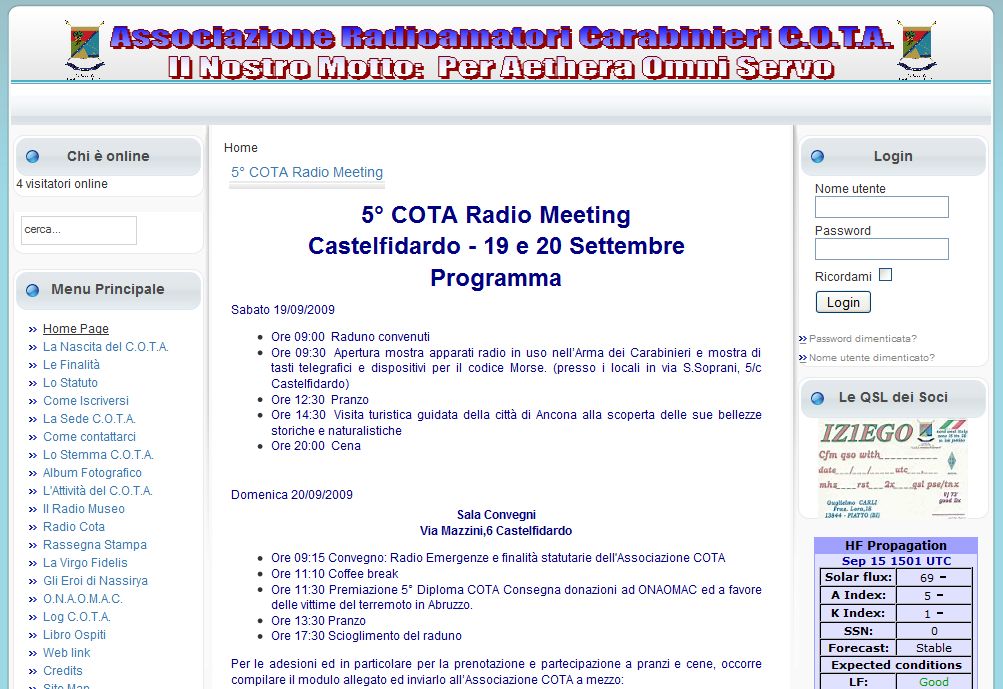This screenshot has width=1003, height=689.
Task: Click the SSN value 0
Action: pyautogui.click(x=934, y=631)
